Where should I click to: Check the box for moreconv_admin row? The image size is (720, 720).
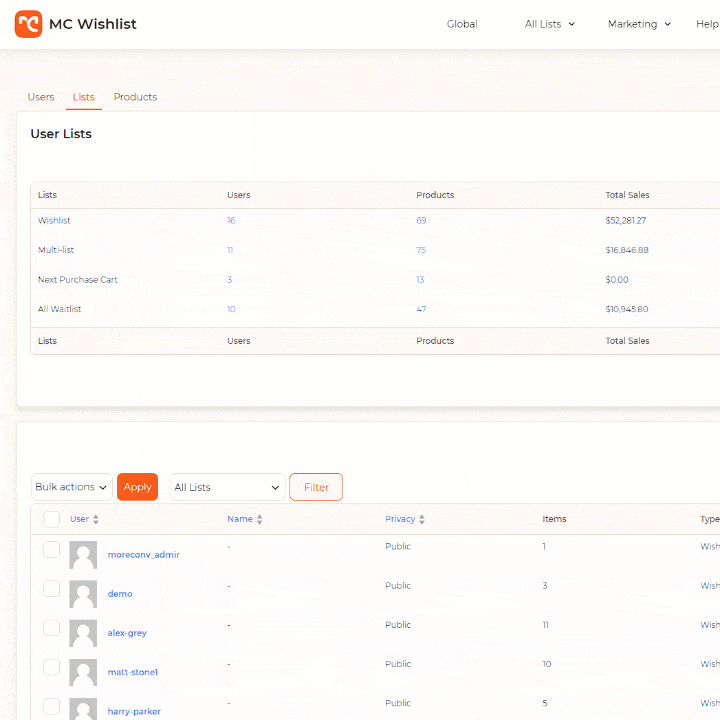coord(52,549)
